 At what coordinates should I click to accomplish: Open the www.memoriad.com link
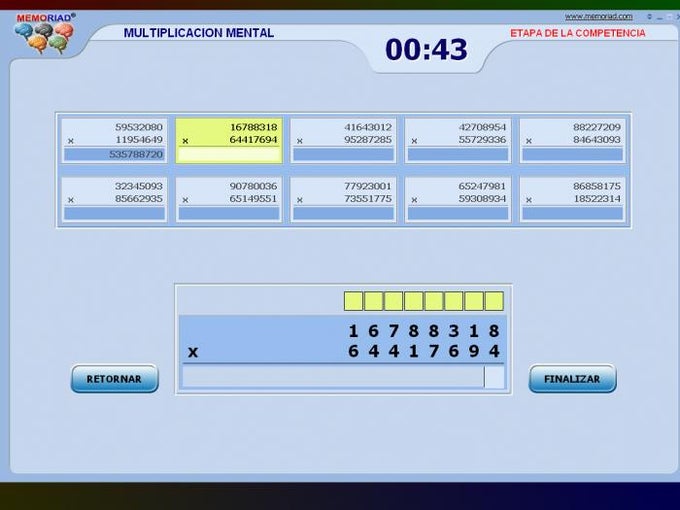[598, 16]
